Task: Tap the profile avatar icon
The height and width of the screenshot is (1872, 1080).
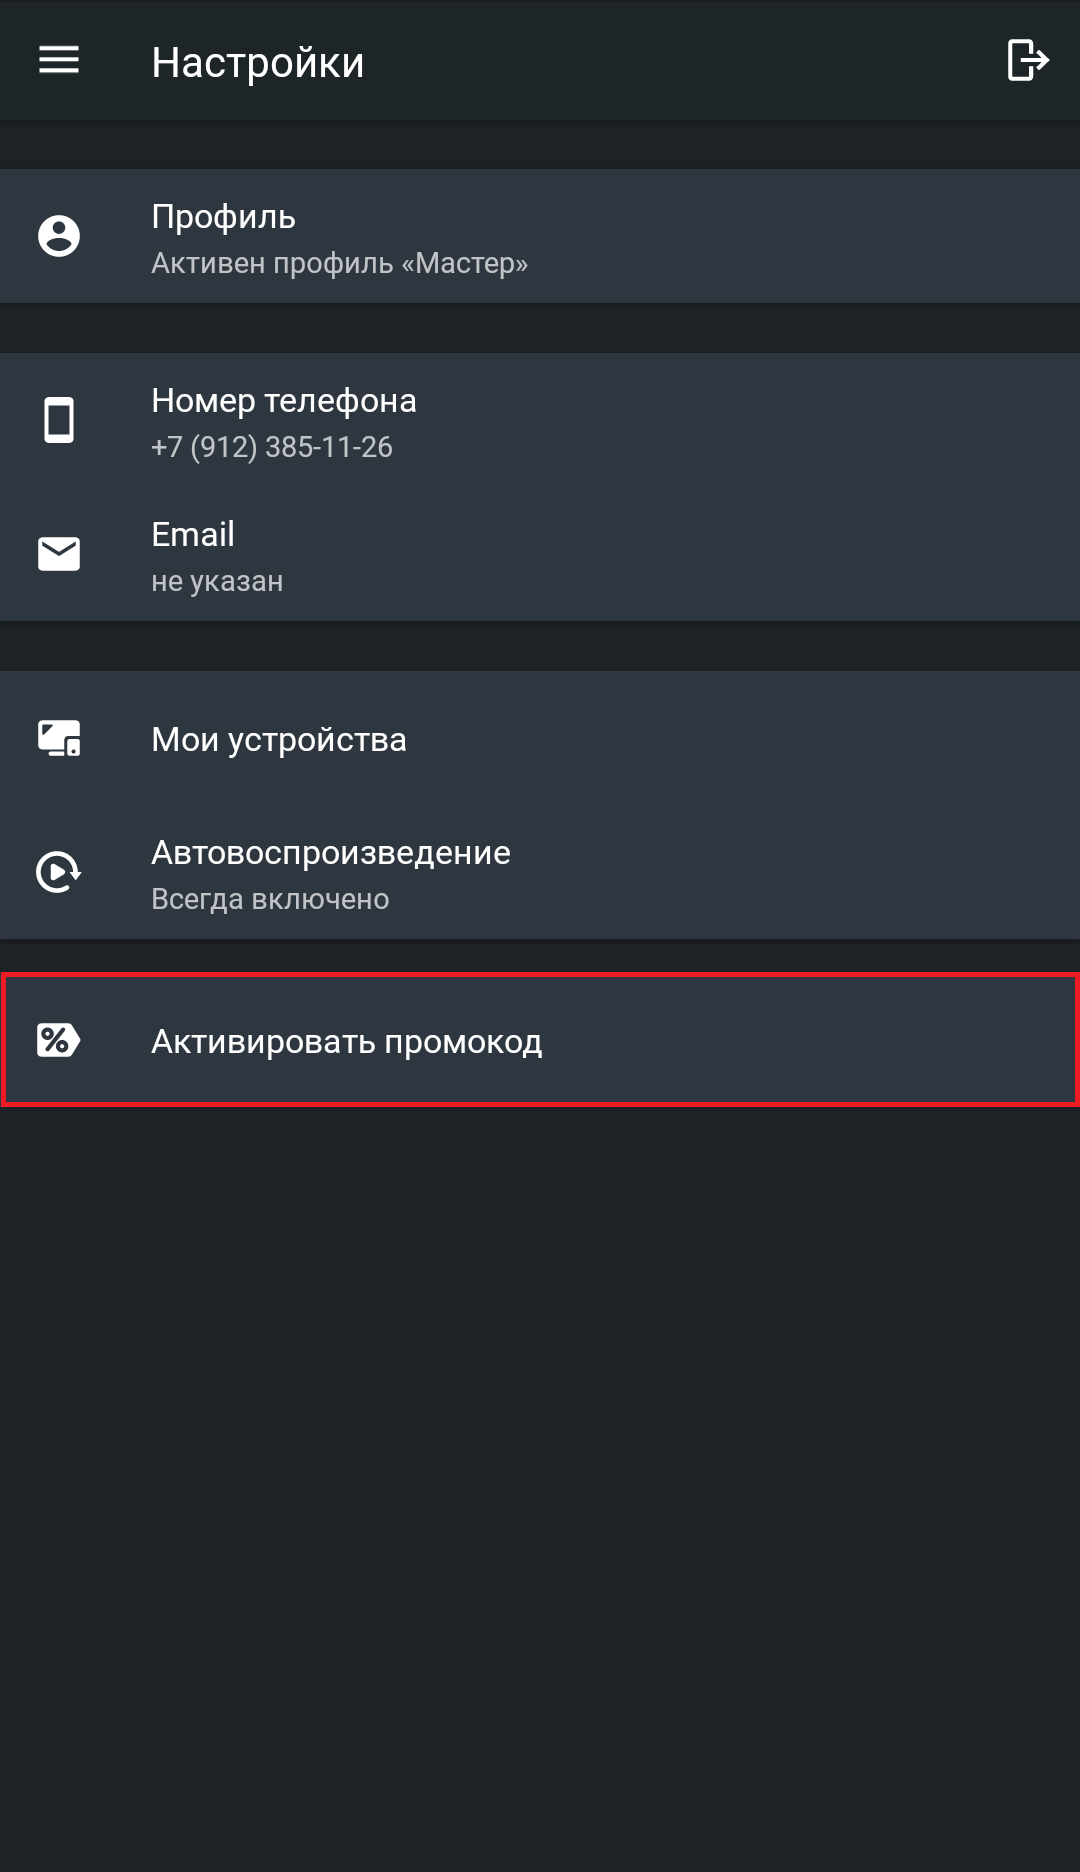Action: tap(59, 236)
